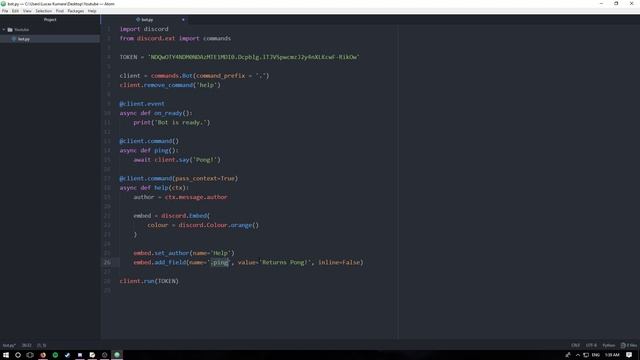This screenshot has height=360, width=640.
Task: Click on 'async def on_ready' line
Action: click(x=156, y=113)
